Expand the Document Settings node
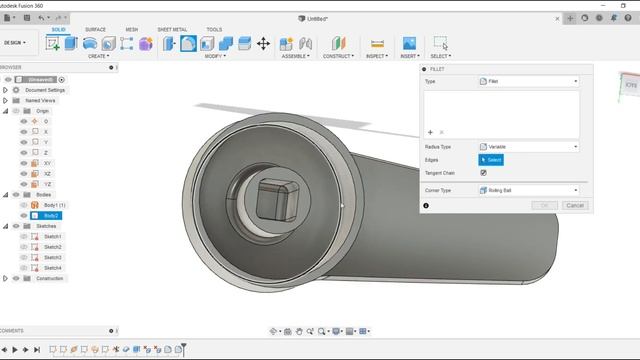This screenshot has width=640, height=360. pos(5,90)
